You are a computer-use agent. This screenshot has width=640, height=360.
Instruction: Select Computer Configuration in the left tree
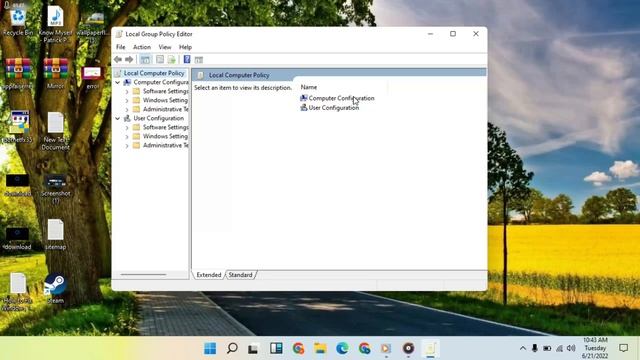tap(161, 82)
